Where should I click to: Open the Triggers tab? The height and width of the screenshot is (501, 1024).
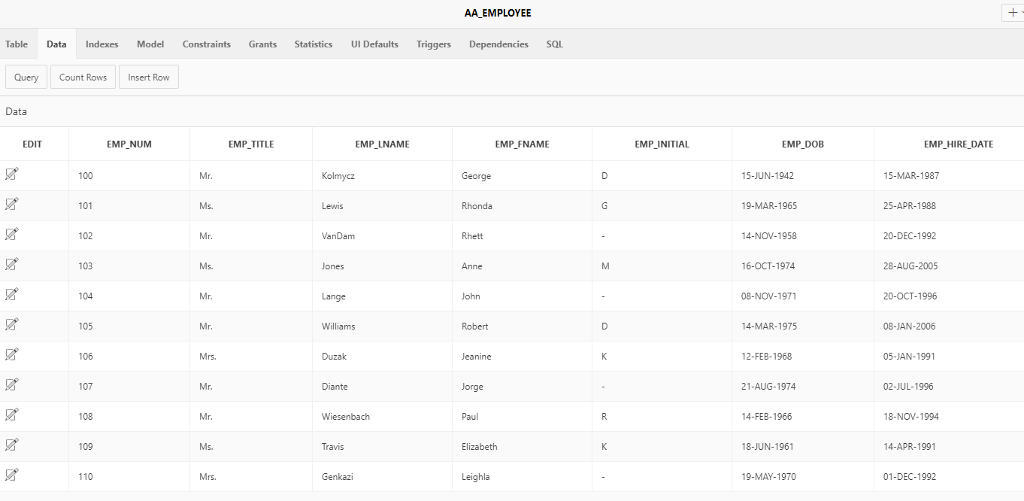[434, 44]
